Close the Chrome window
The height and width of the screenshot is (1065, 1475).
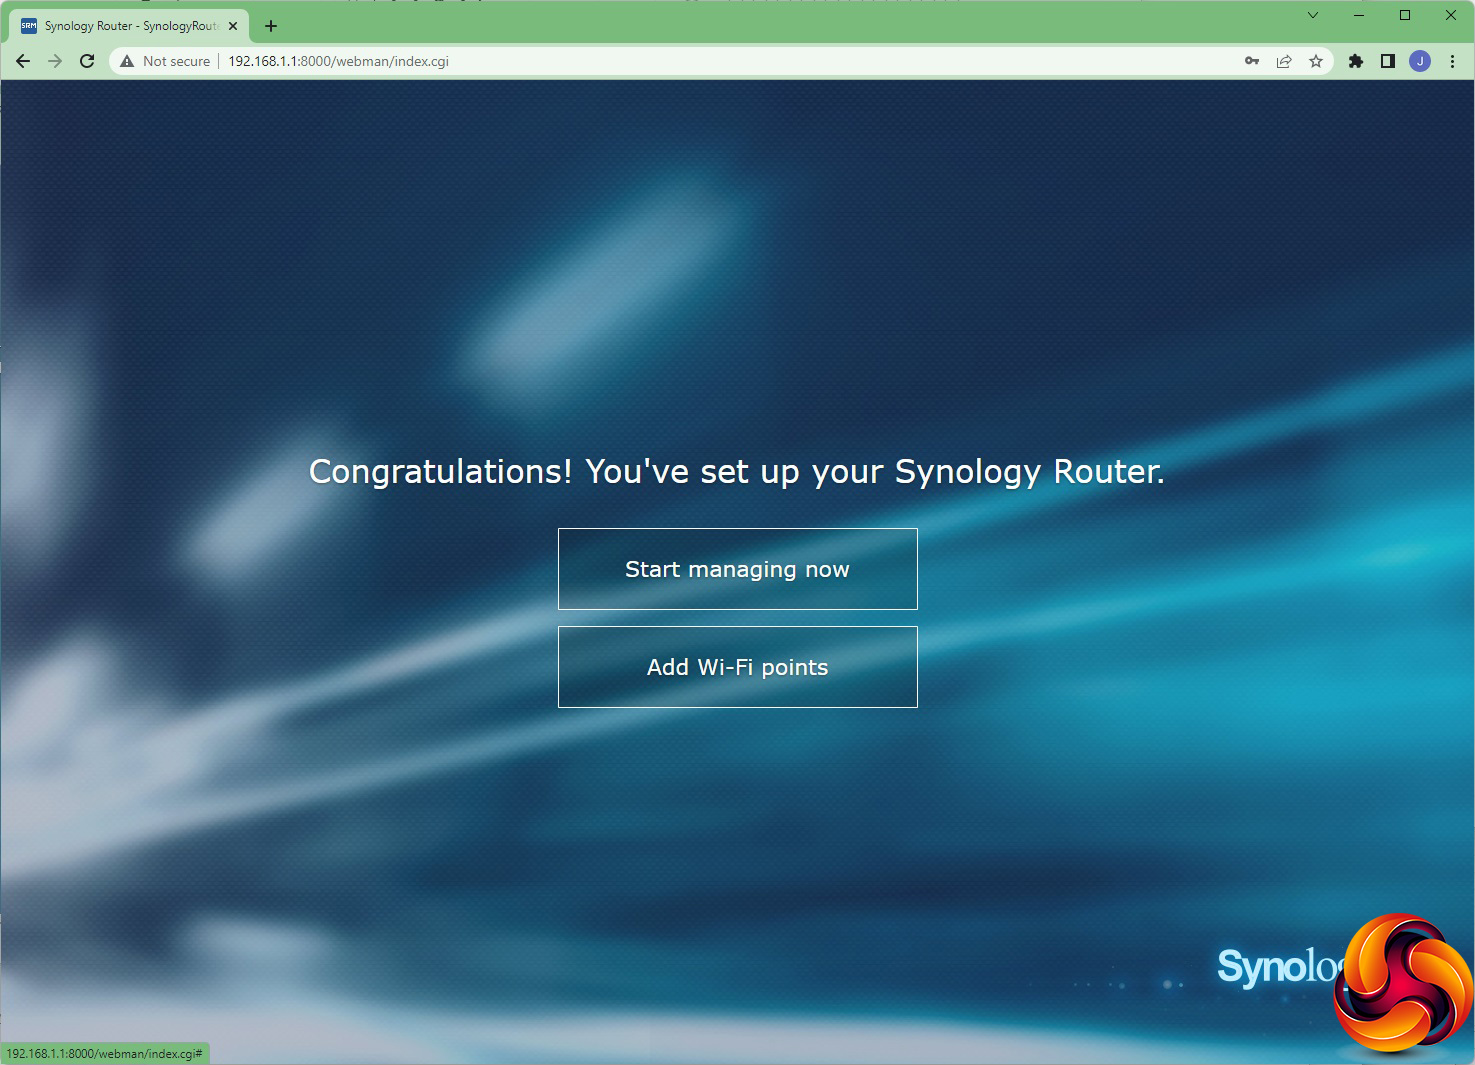click(1451, 15)
